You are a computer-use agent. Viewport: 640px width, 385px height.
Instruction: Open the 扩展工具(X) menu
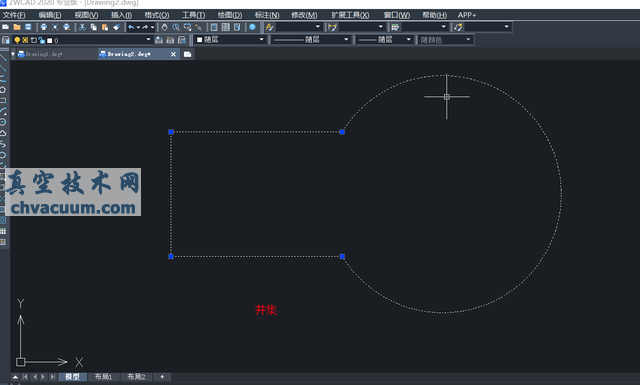[350, 15]
